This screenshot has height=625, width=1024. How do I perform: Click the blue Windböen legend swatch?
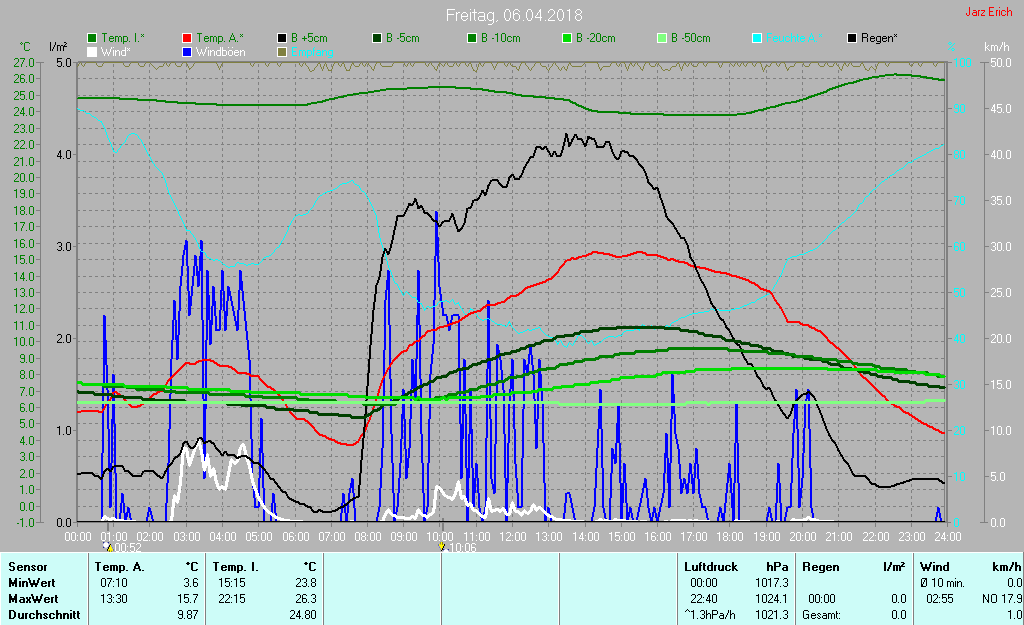(187, 52)
